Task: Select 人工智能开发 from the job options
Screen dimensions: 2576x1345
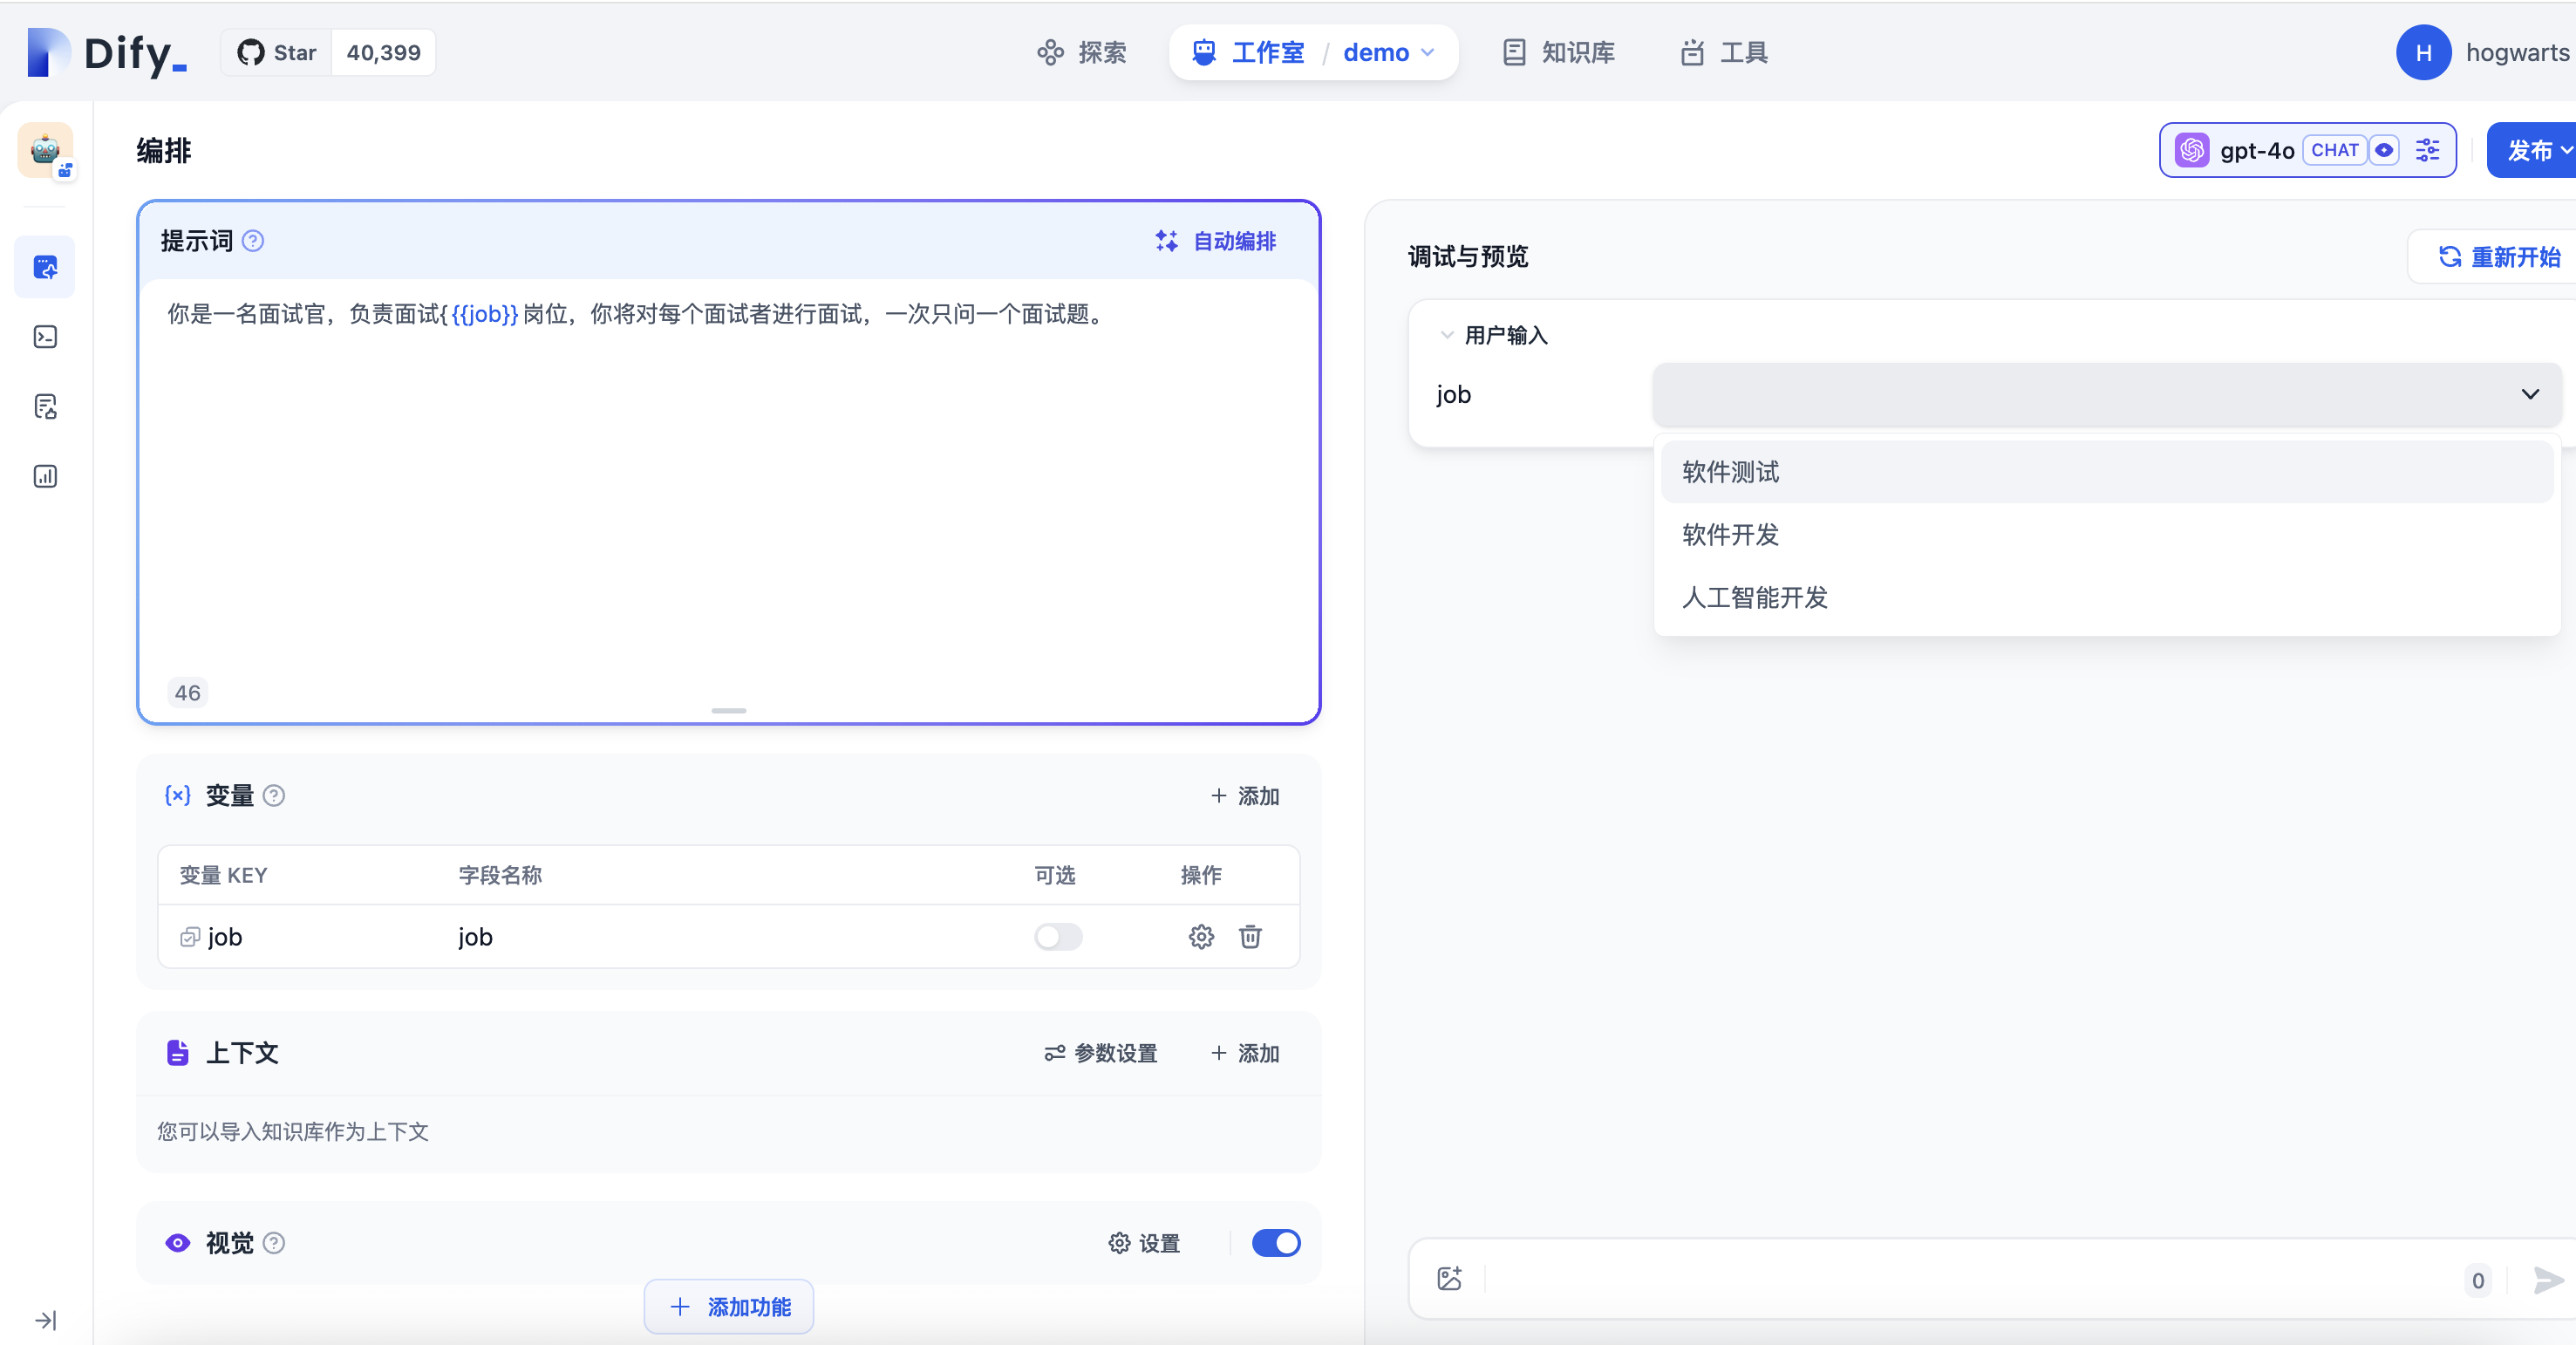Action: [1753, 598]
